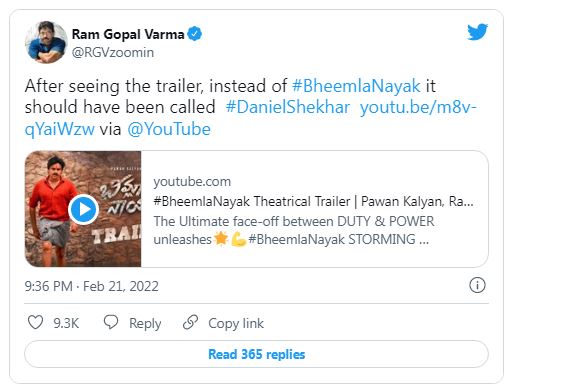Follow the youtu.be/m8v- short link
This screenshot has width=569, height=390.
pos(418,107)
